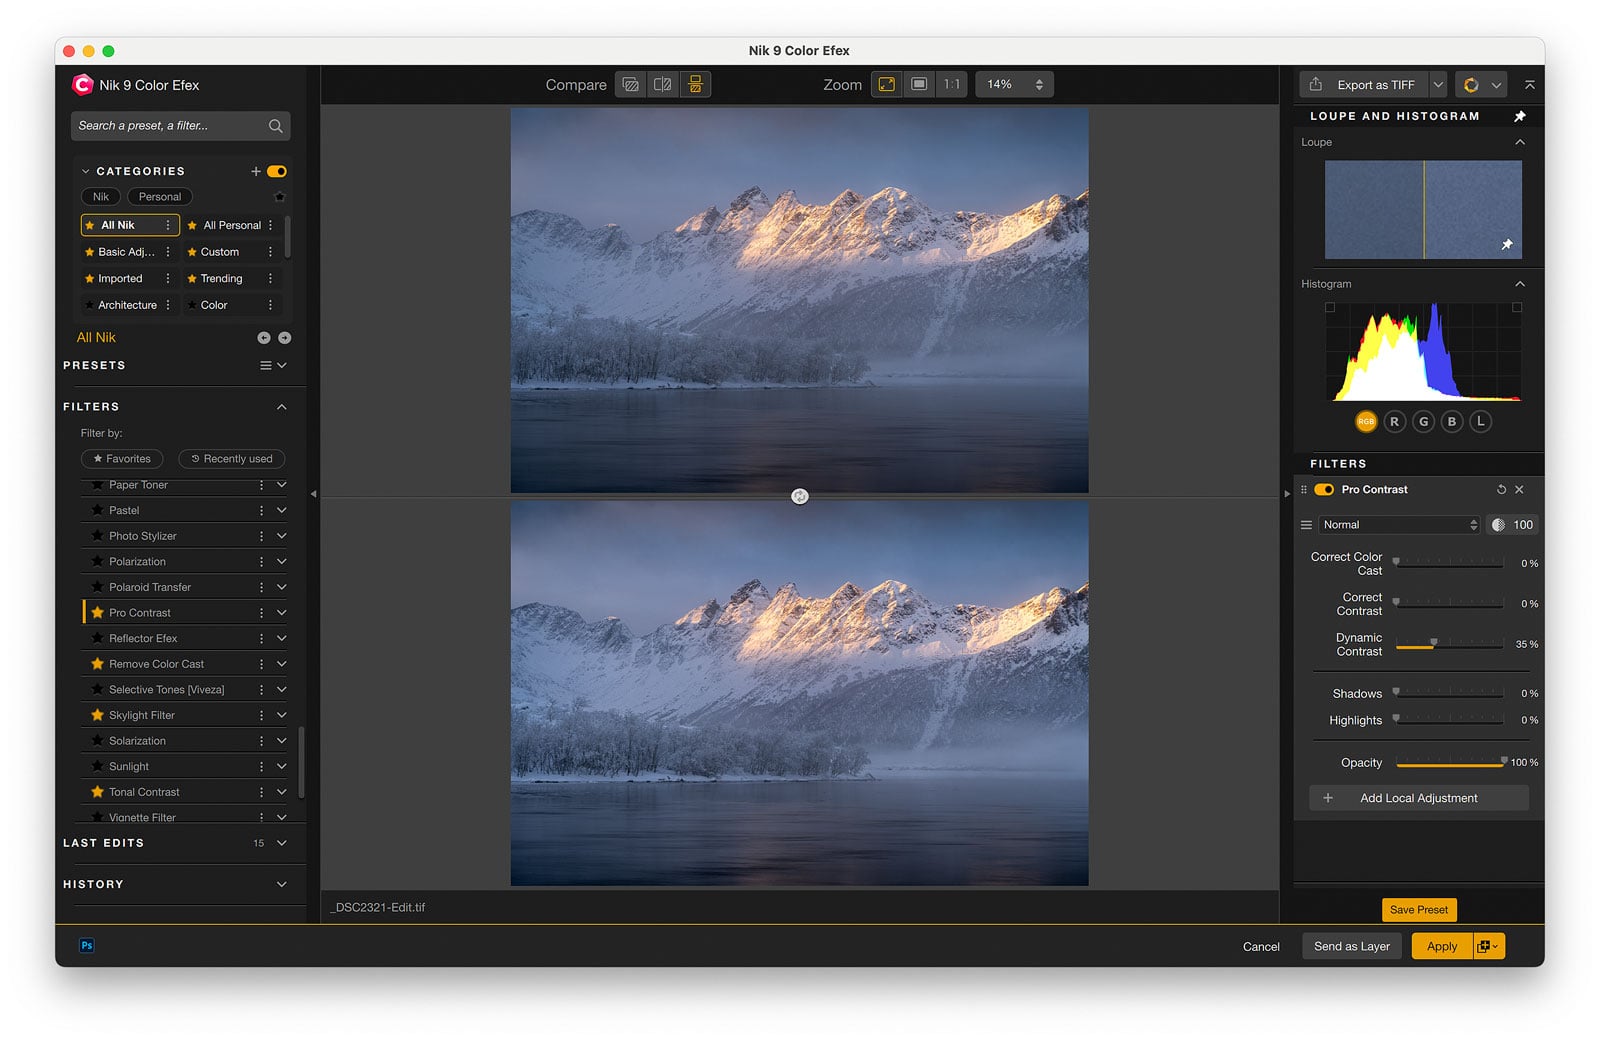Collapse the Filters list section

pos(282,407)
